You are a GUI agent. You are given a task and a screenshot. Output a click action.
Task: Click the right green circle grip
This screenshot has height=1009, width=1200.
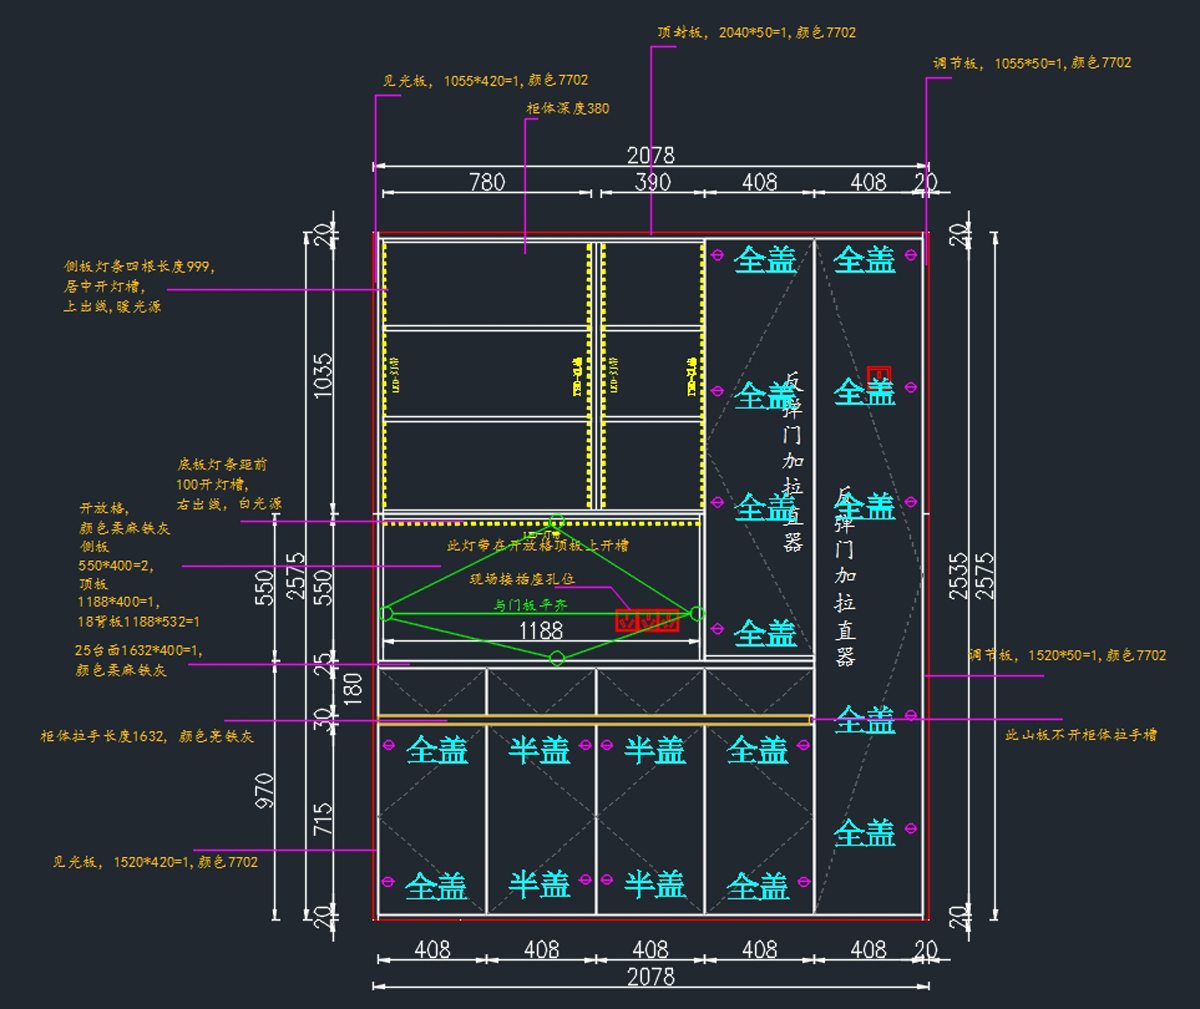697,613
